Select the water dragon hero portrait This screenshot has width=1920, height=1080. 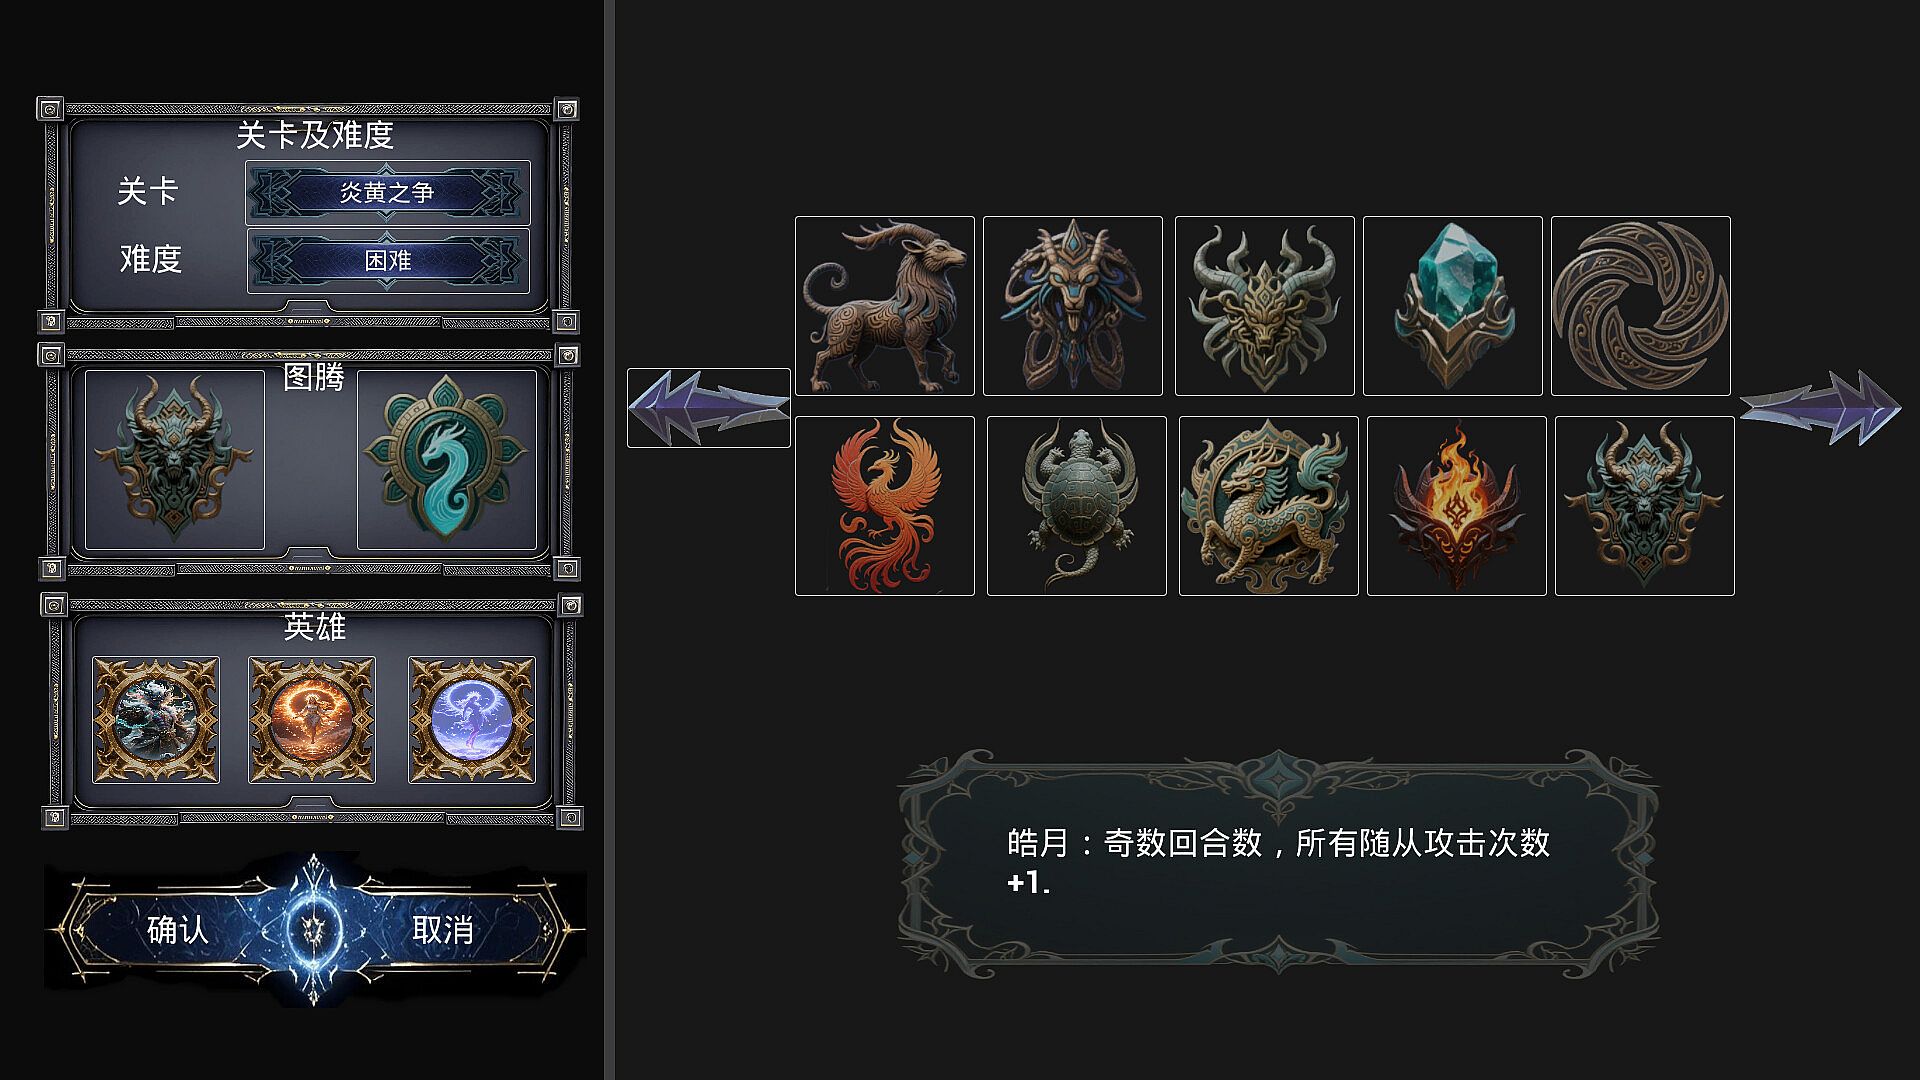coord(156,720)
